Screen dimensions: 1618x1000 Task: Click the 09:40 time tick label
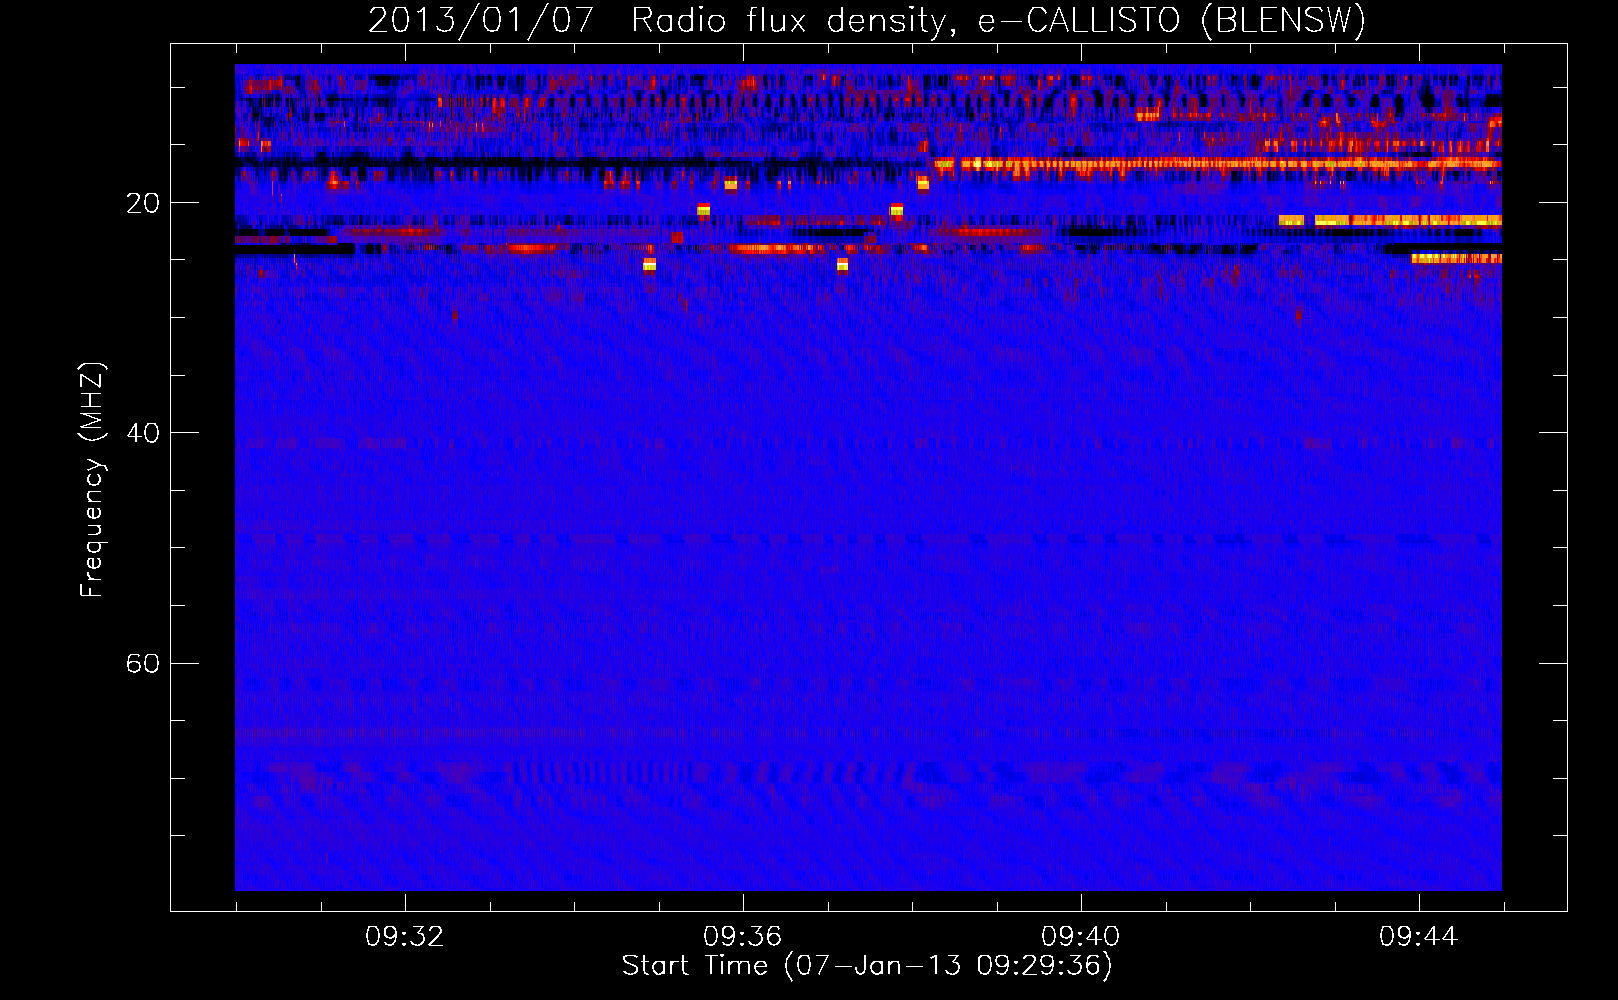(x=1080, y=937)
